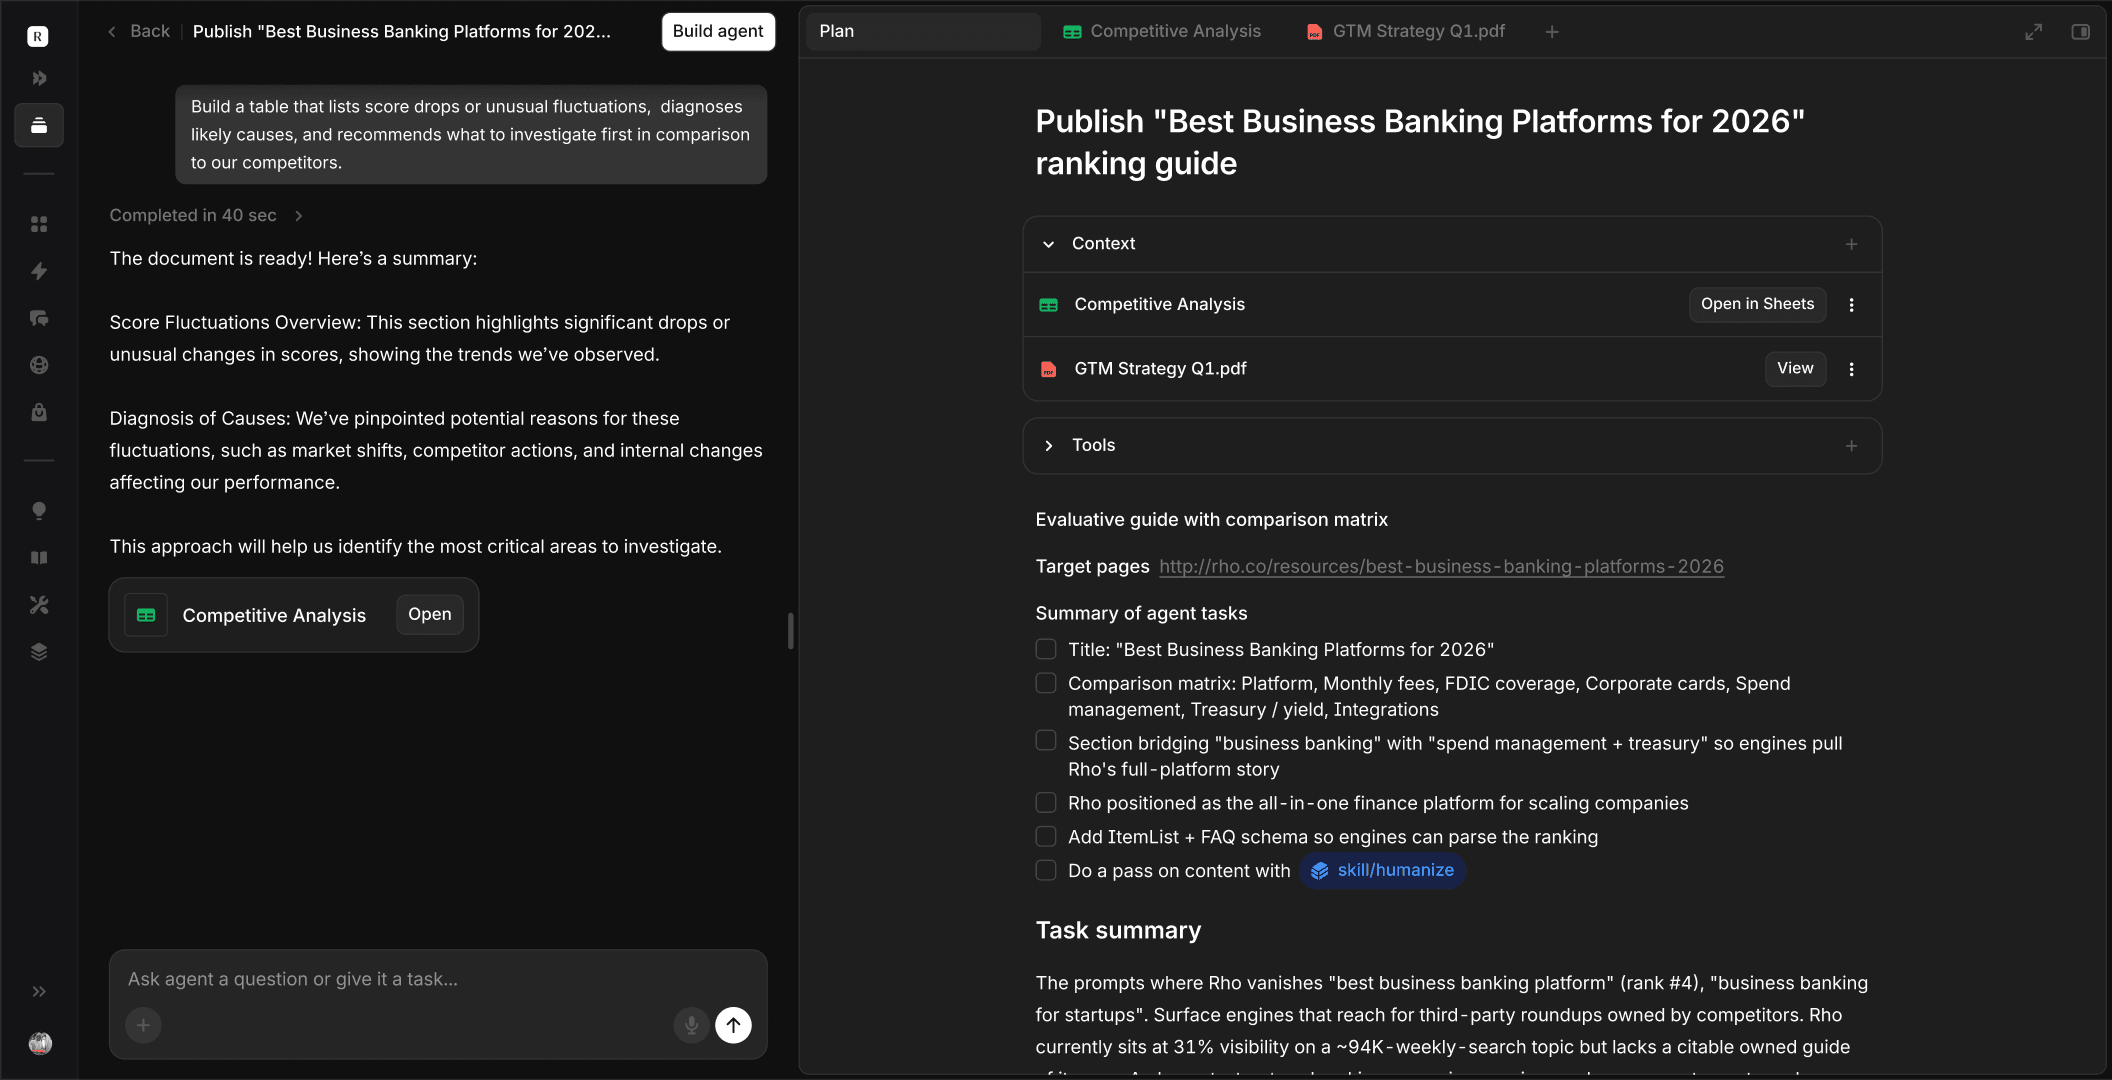Switch to the Plan tab

923,32
